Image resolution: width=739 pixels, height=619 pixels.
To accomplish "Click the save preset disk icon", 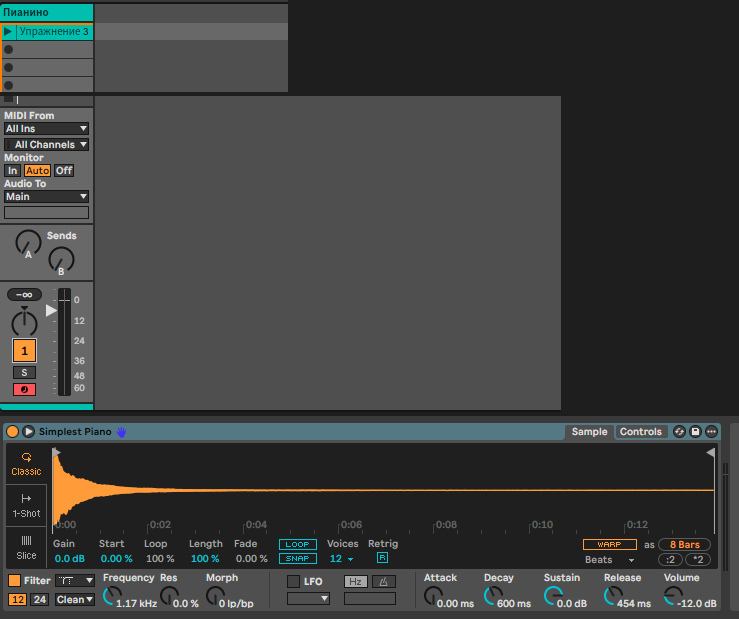I will click(x=695, y=431).
